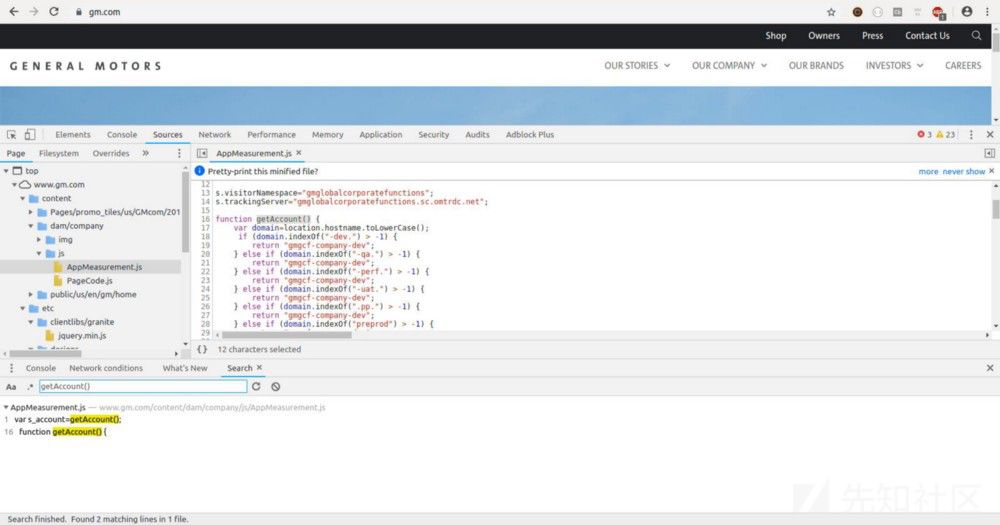Screen dimensions: 1000x525
Task: Toggle match case Aa in search
Action: (11, 387)
